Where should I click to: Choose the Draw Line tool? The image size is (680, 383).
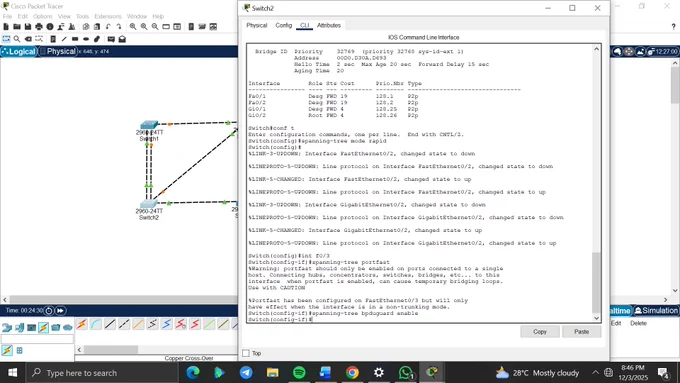point(64,39)
